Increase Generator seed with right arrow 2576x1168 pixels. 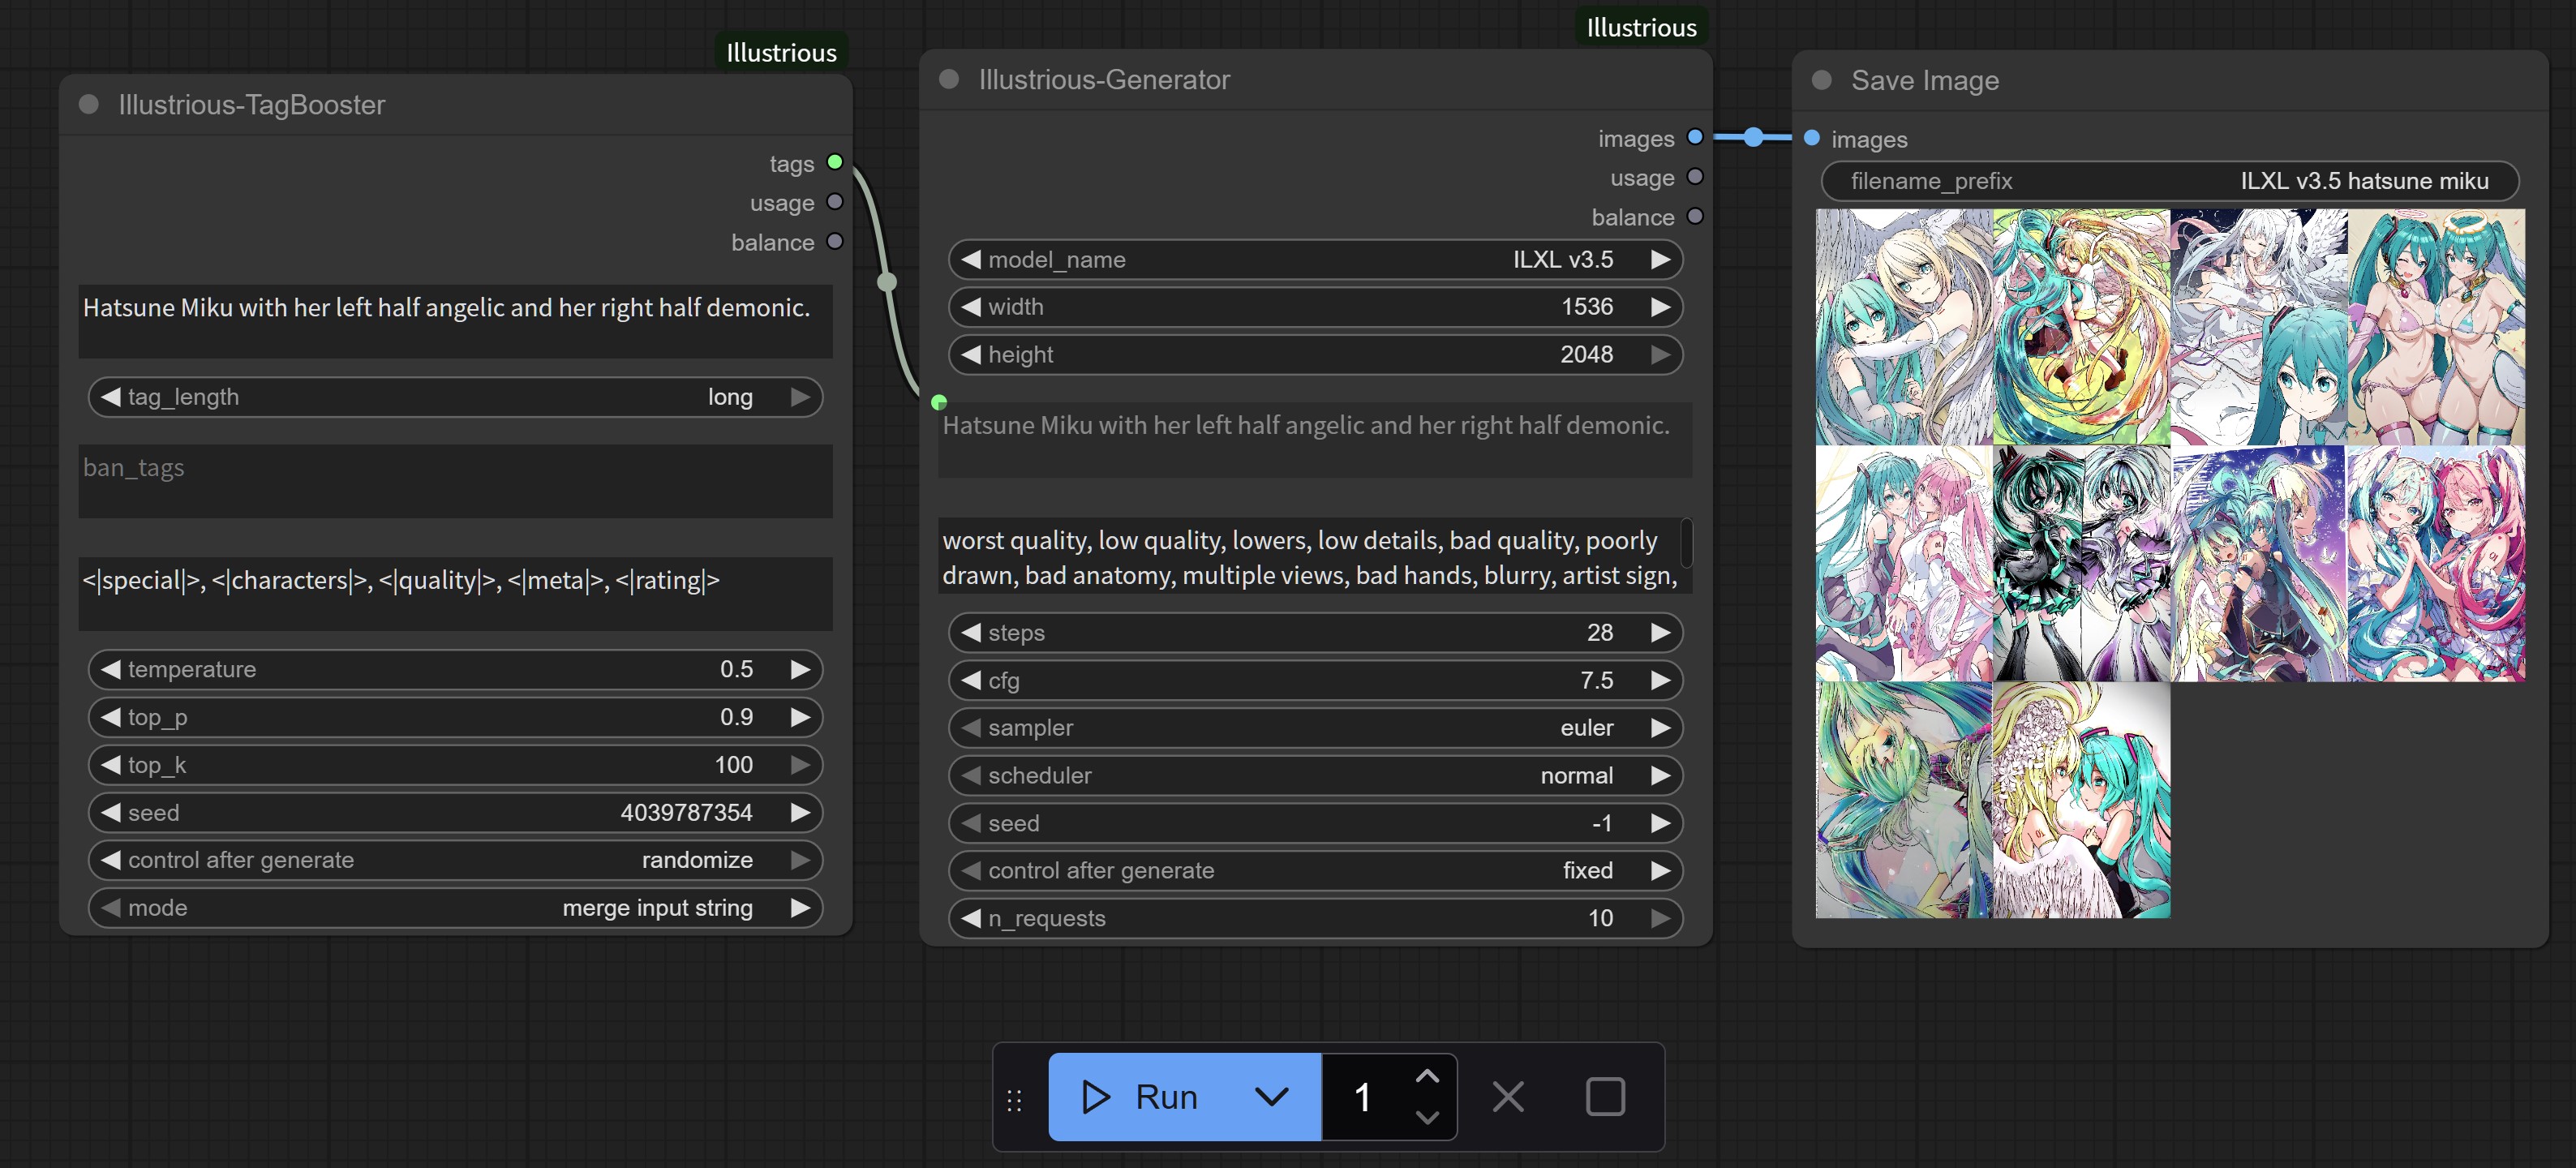pyautogui.click(x=1660, y=823)
